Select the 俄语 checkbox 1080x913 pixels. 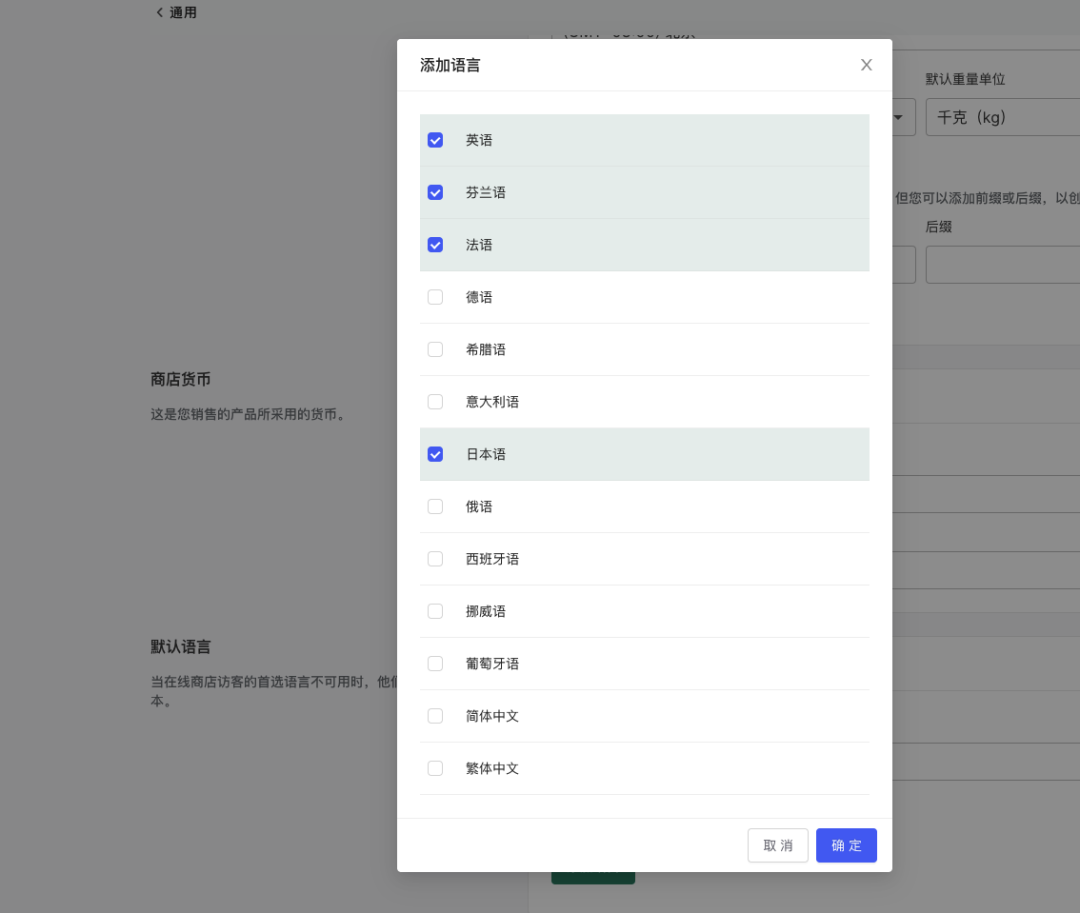(435, 507)
